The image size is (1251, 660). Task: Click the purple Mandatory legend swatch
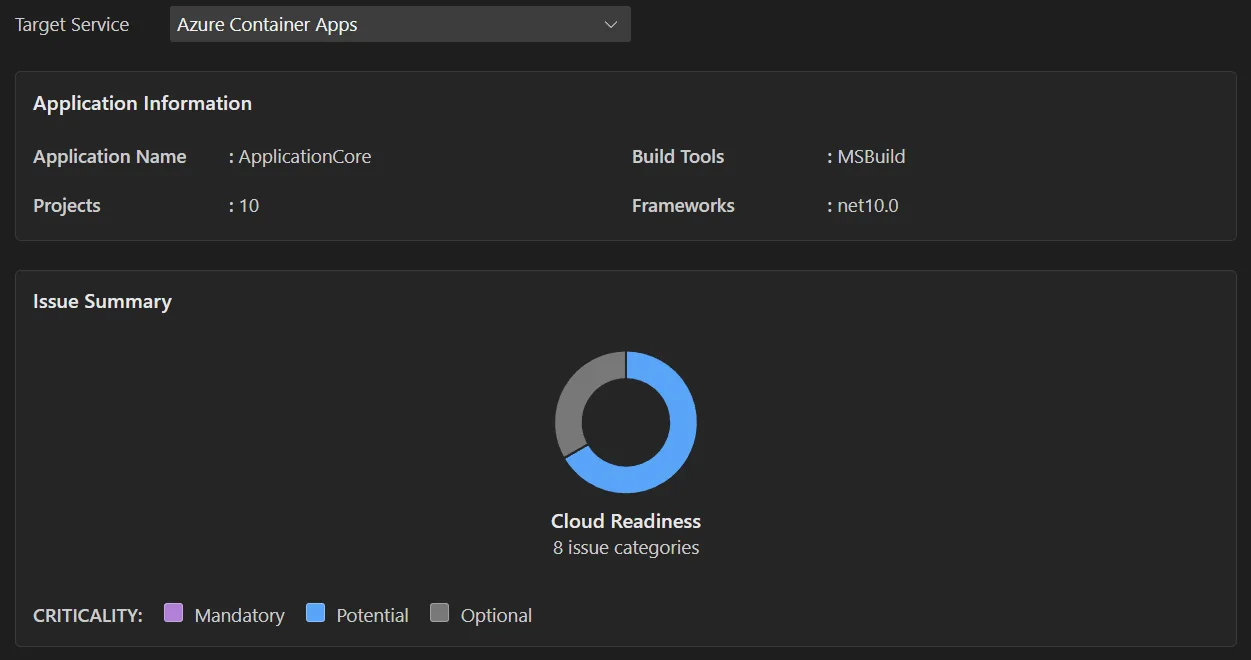[x=173, y=613]
